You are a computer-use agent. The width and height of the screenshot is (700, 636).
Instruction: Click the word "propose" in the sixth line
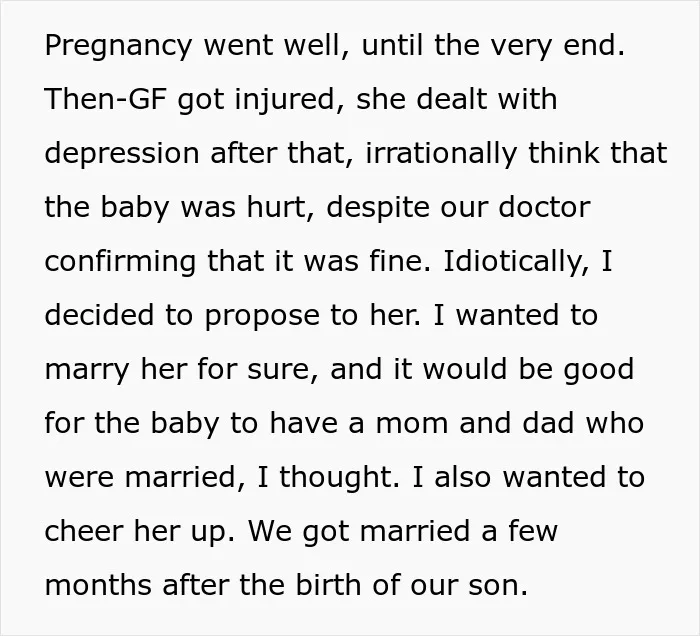coord(262,316)
